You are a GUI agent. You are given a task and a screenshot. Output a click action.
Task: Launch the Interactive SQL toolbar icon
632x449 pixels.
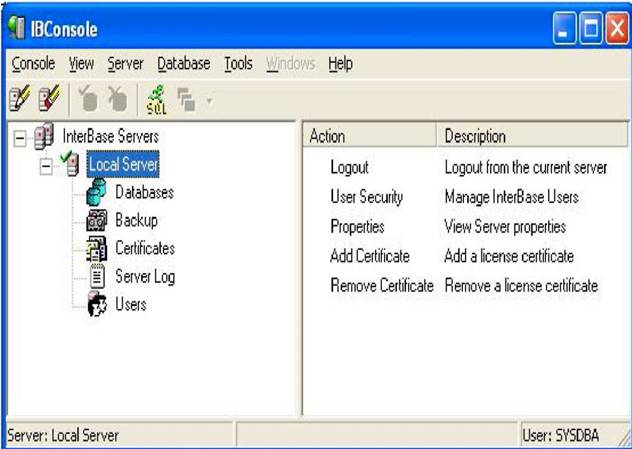tap(156, 99)
